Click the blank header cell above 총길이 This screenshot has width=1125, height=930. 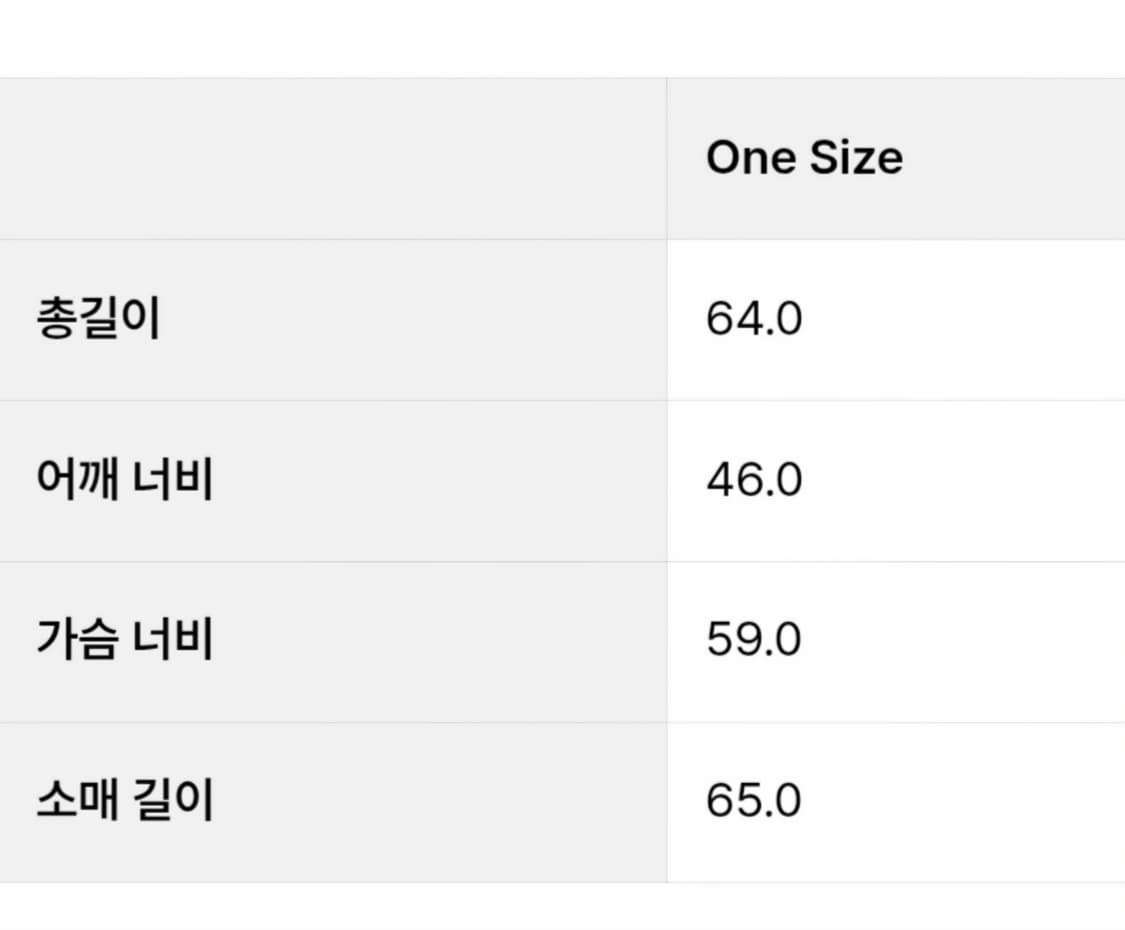pyautogui.click(x=333, y=158)
